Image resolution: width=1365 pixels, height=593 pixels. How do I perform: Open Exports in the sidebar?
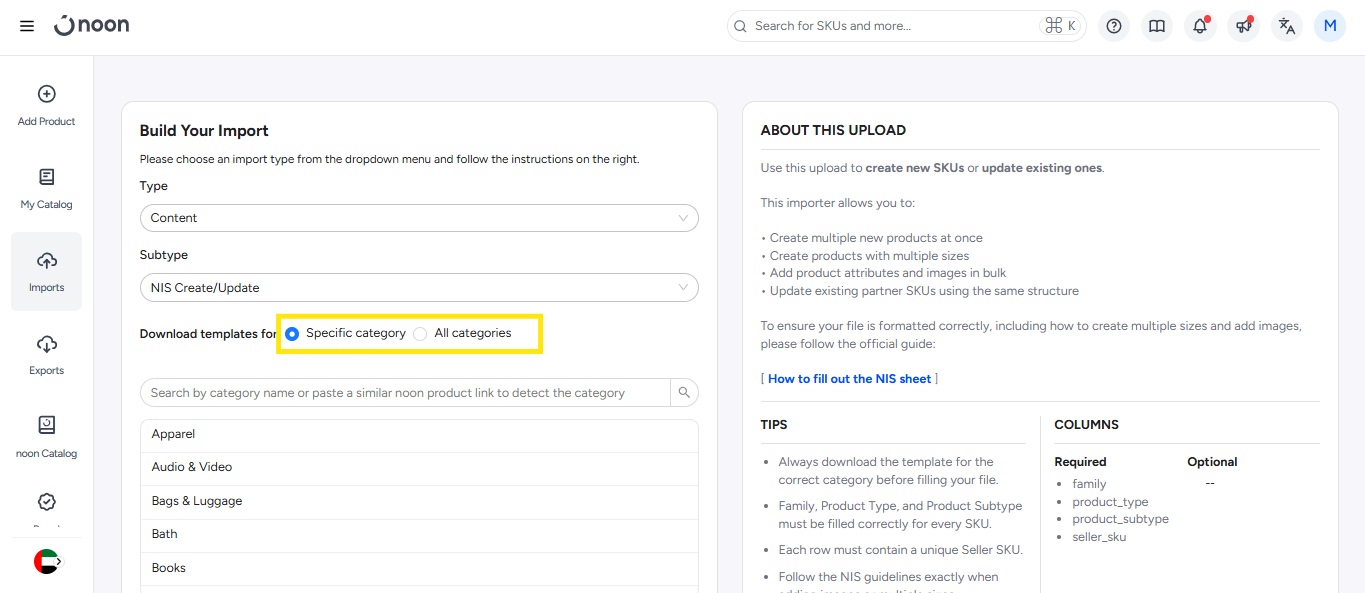pos(47,354)
